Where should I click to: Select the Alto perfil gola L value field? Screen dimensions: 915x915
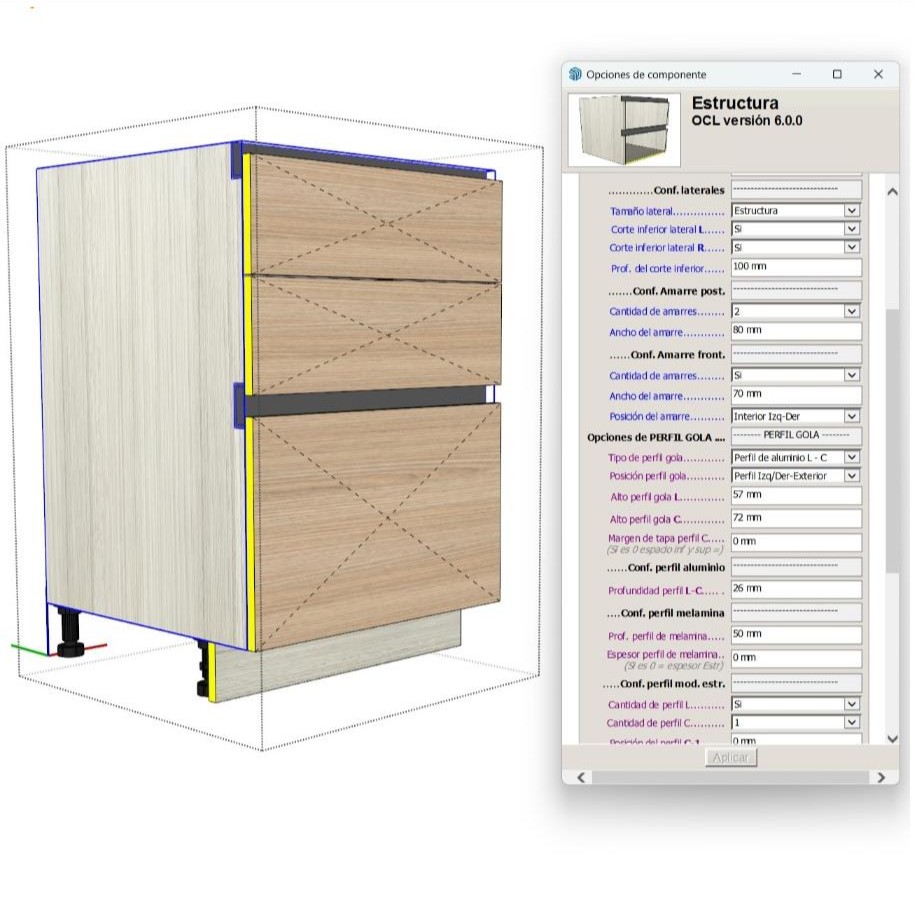795,497
